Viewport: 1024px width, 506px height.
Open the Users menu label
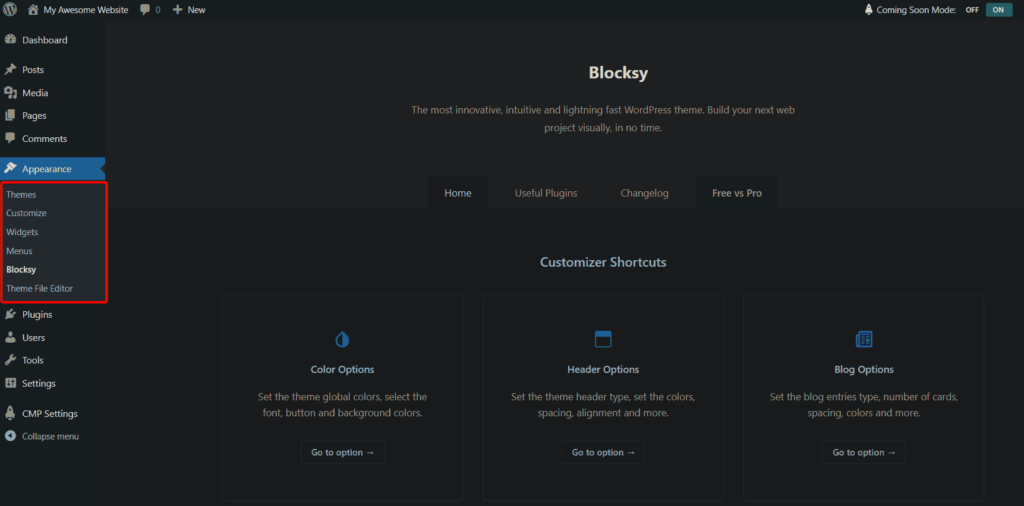pos(33,338)
